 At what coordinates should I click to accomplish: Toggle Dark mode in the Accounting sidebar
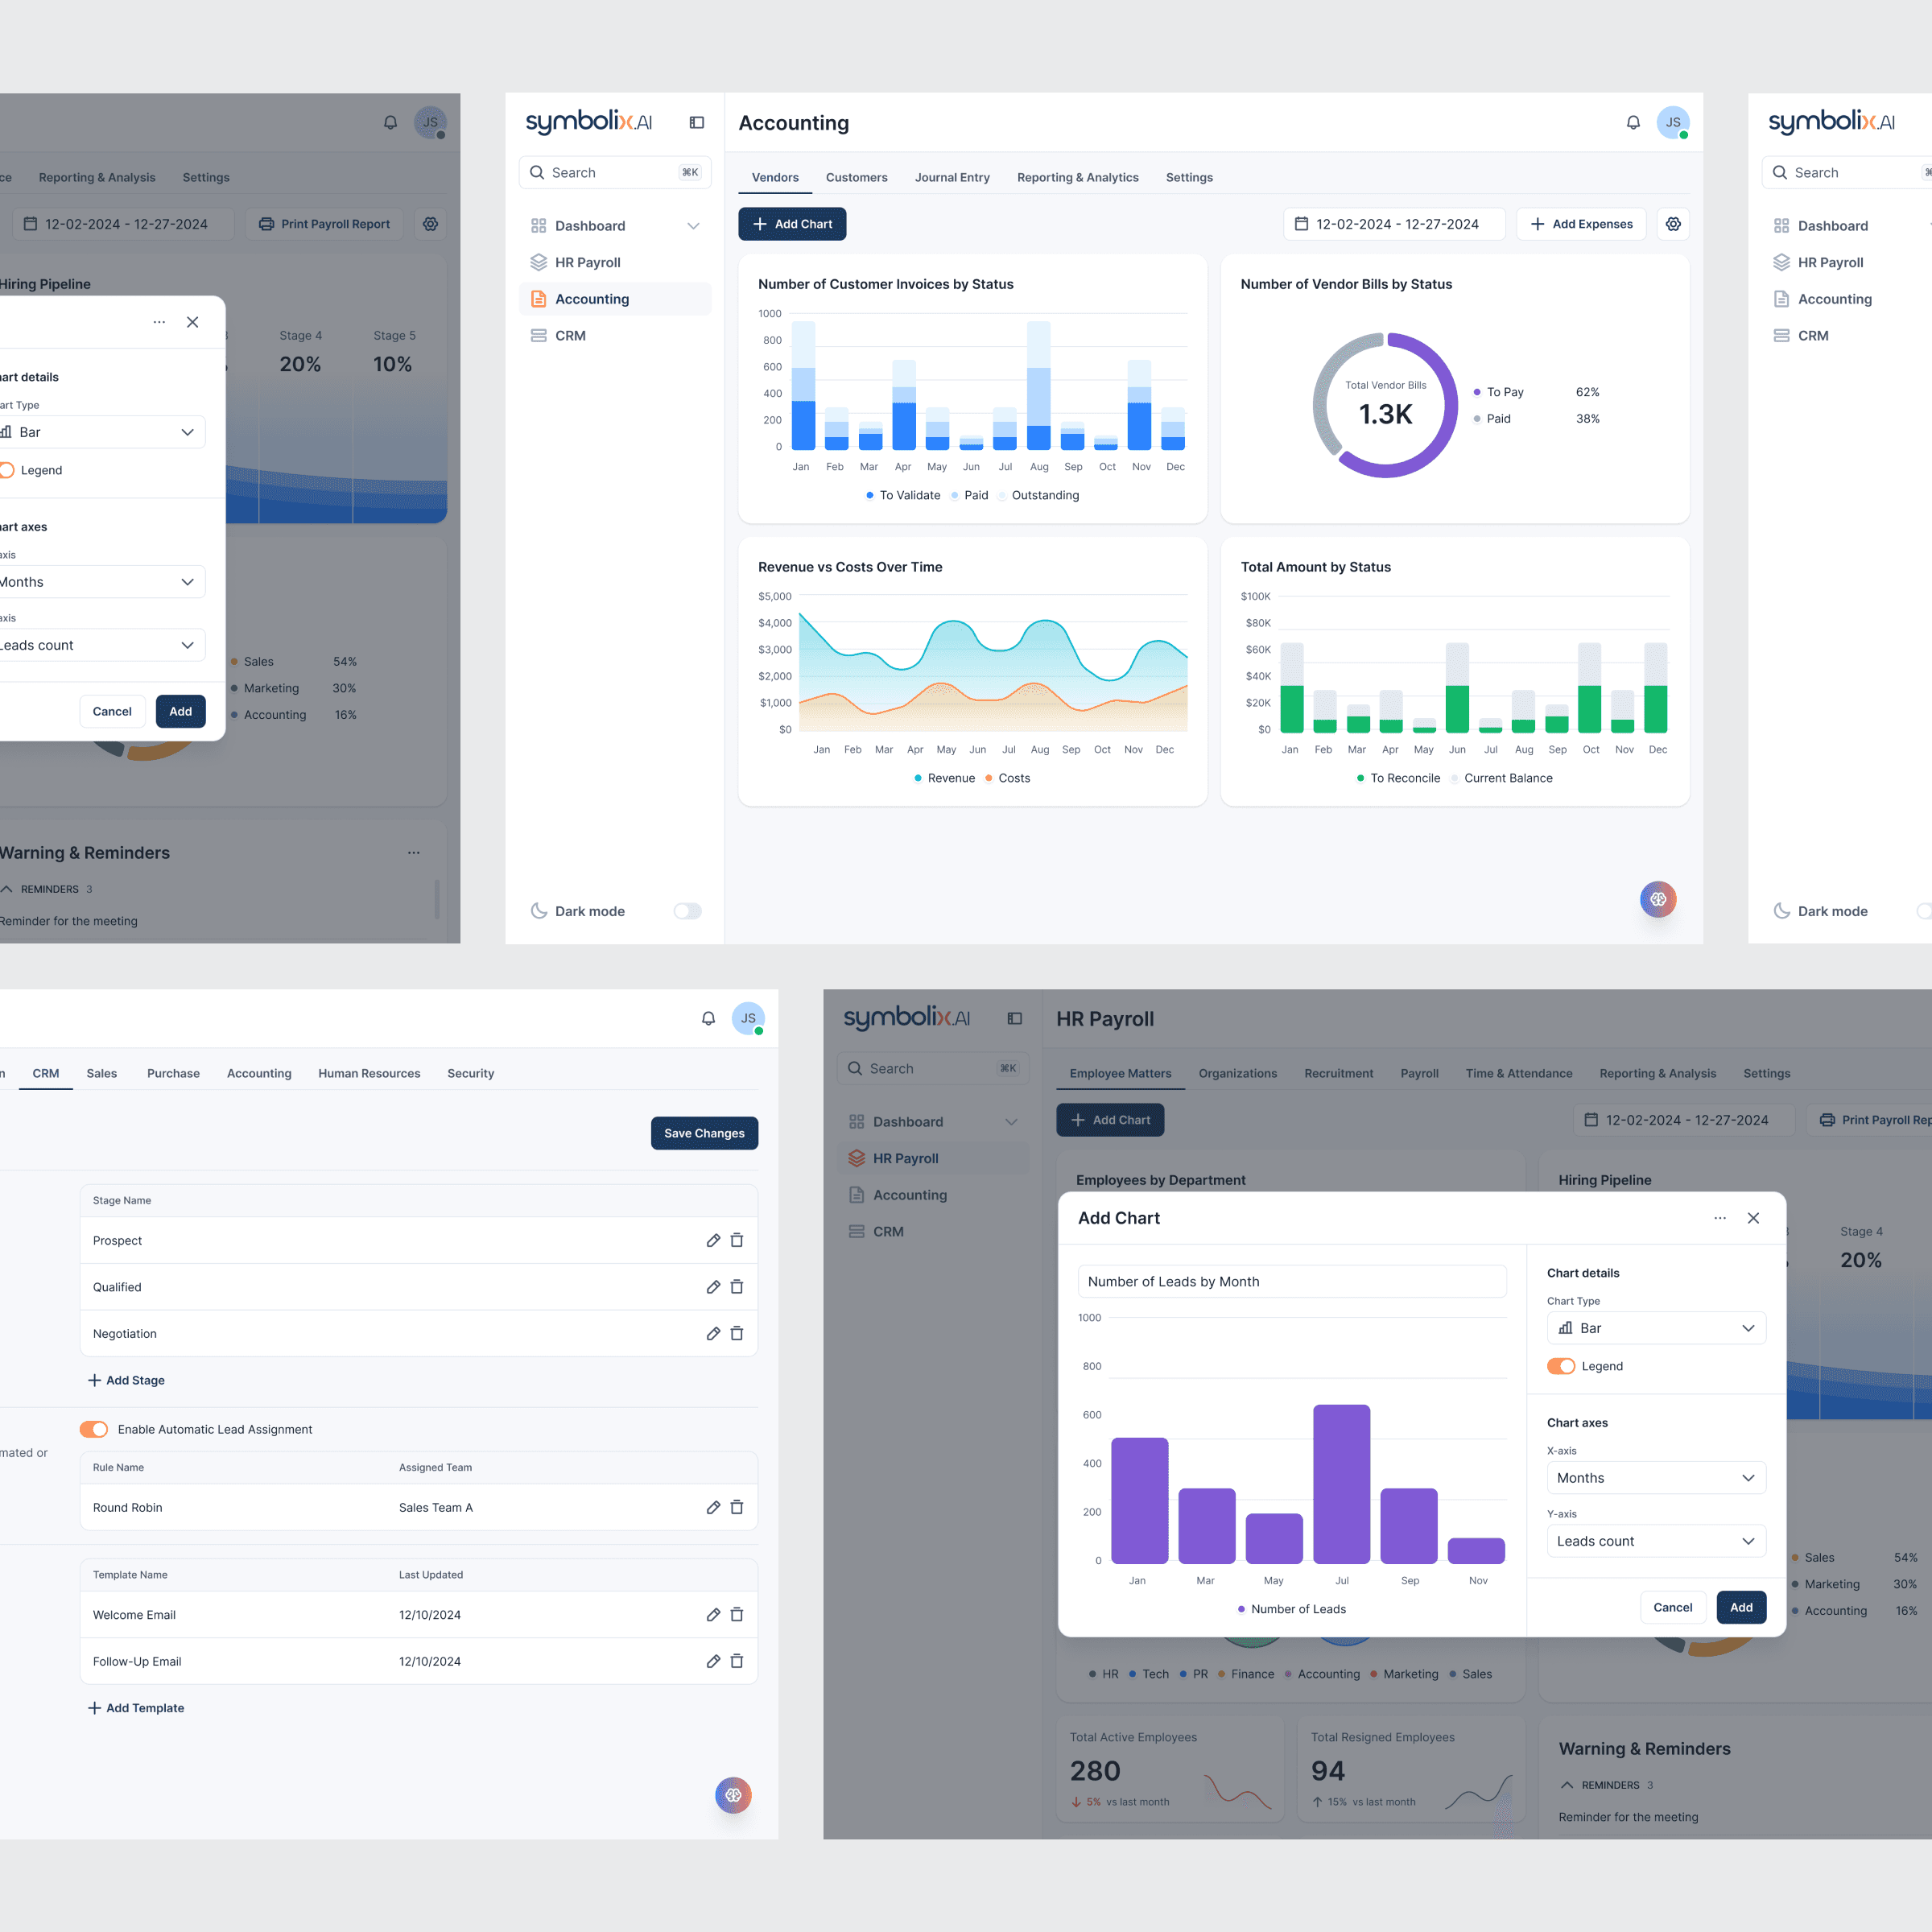[x=687, y=911]
